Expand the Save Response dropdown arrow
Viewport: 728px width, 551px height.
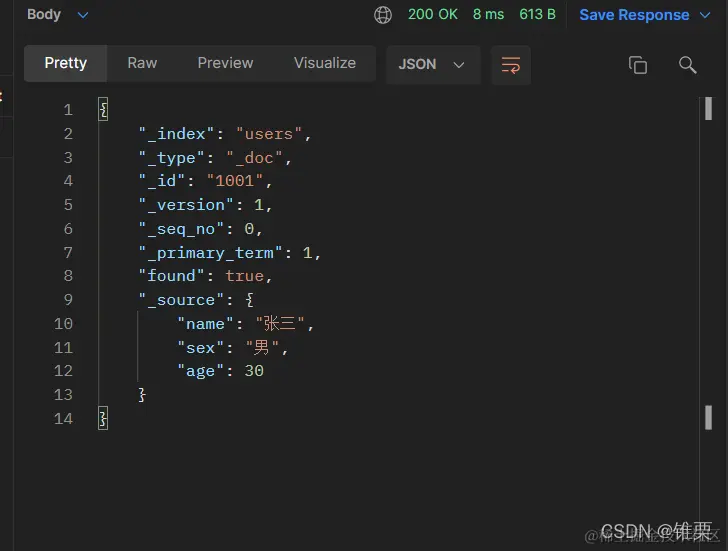[705, 15]
